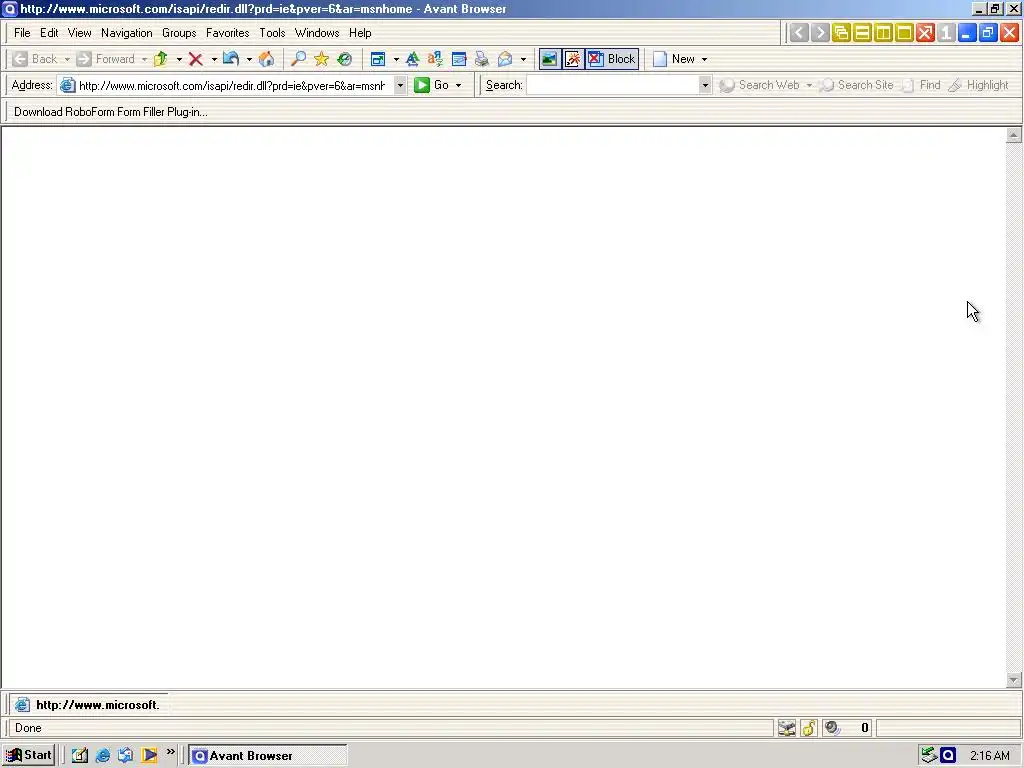The height and width of the screenshot is (768, 1024).
Task: Click Download RoboForm Form Filler Plug-in link
Action: 110,112
